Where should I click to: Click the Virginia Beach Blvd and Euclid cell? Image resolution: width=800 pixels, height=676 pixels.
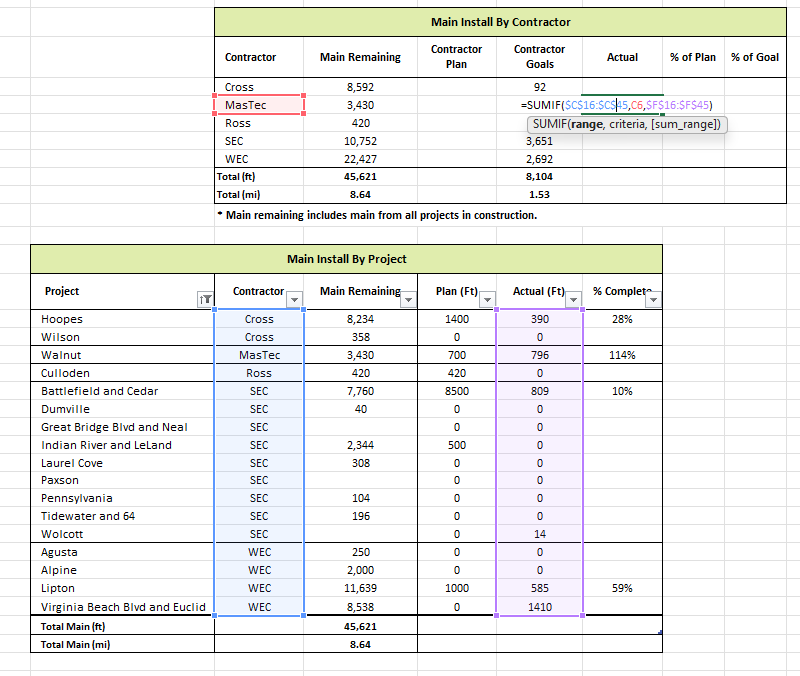(122, 607)
